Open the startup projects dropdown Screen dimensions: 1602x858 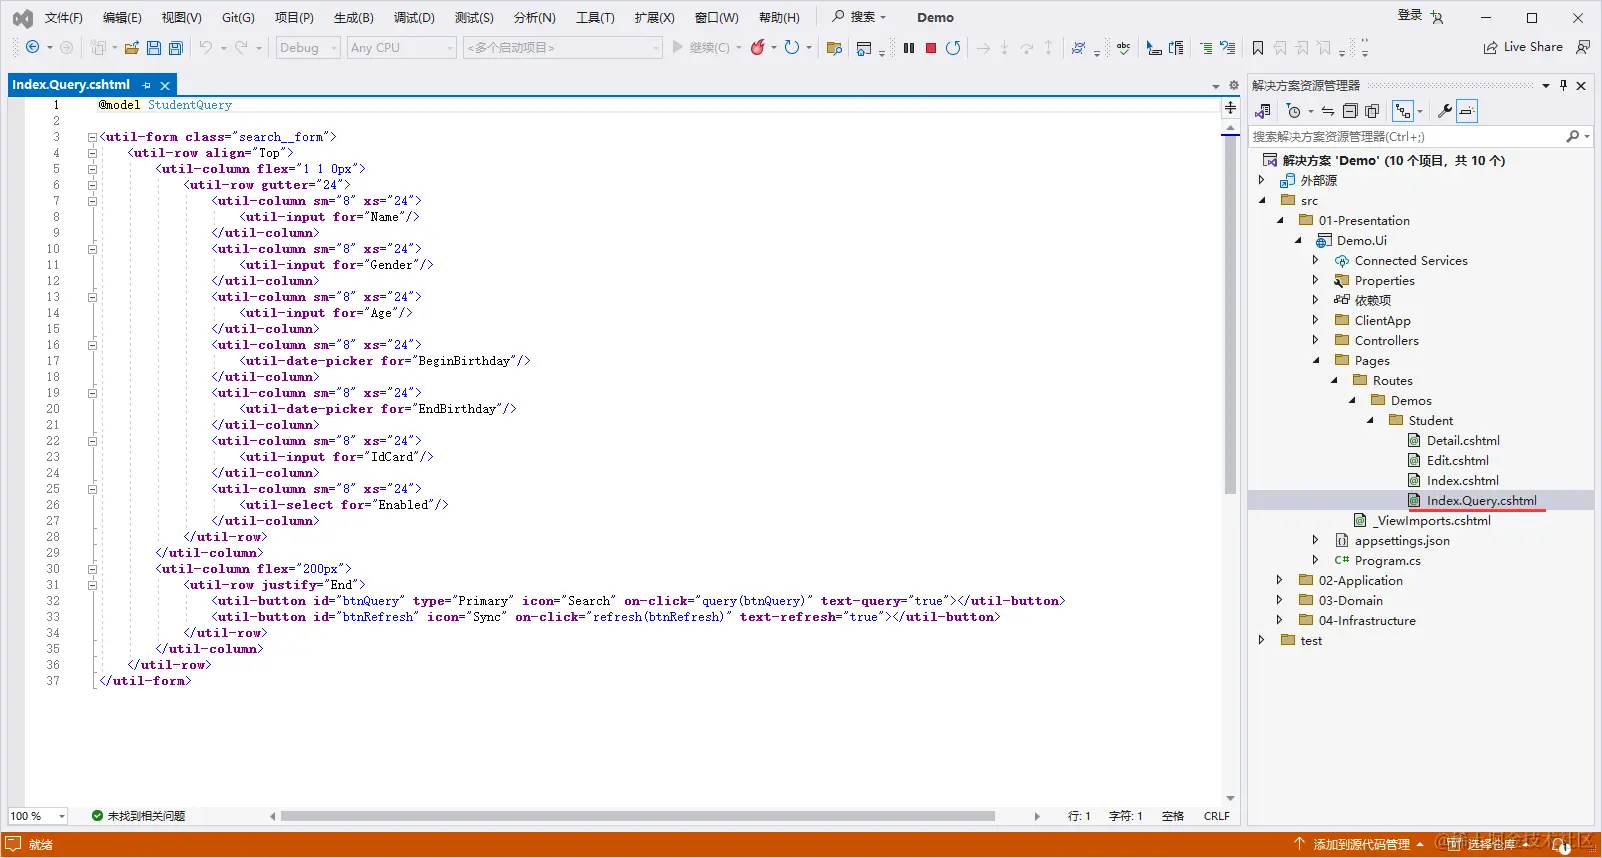(562, 47)
